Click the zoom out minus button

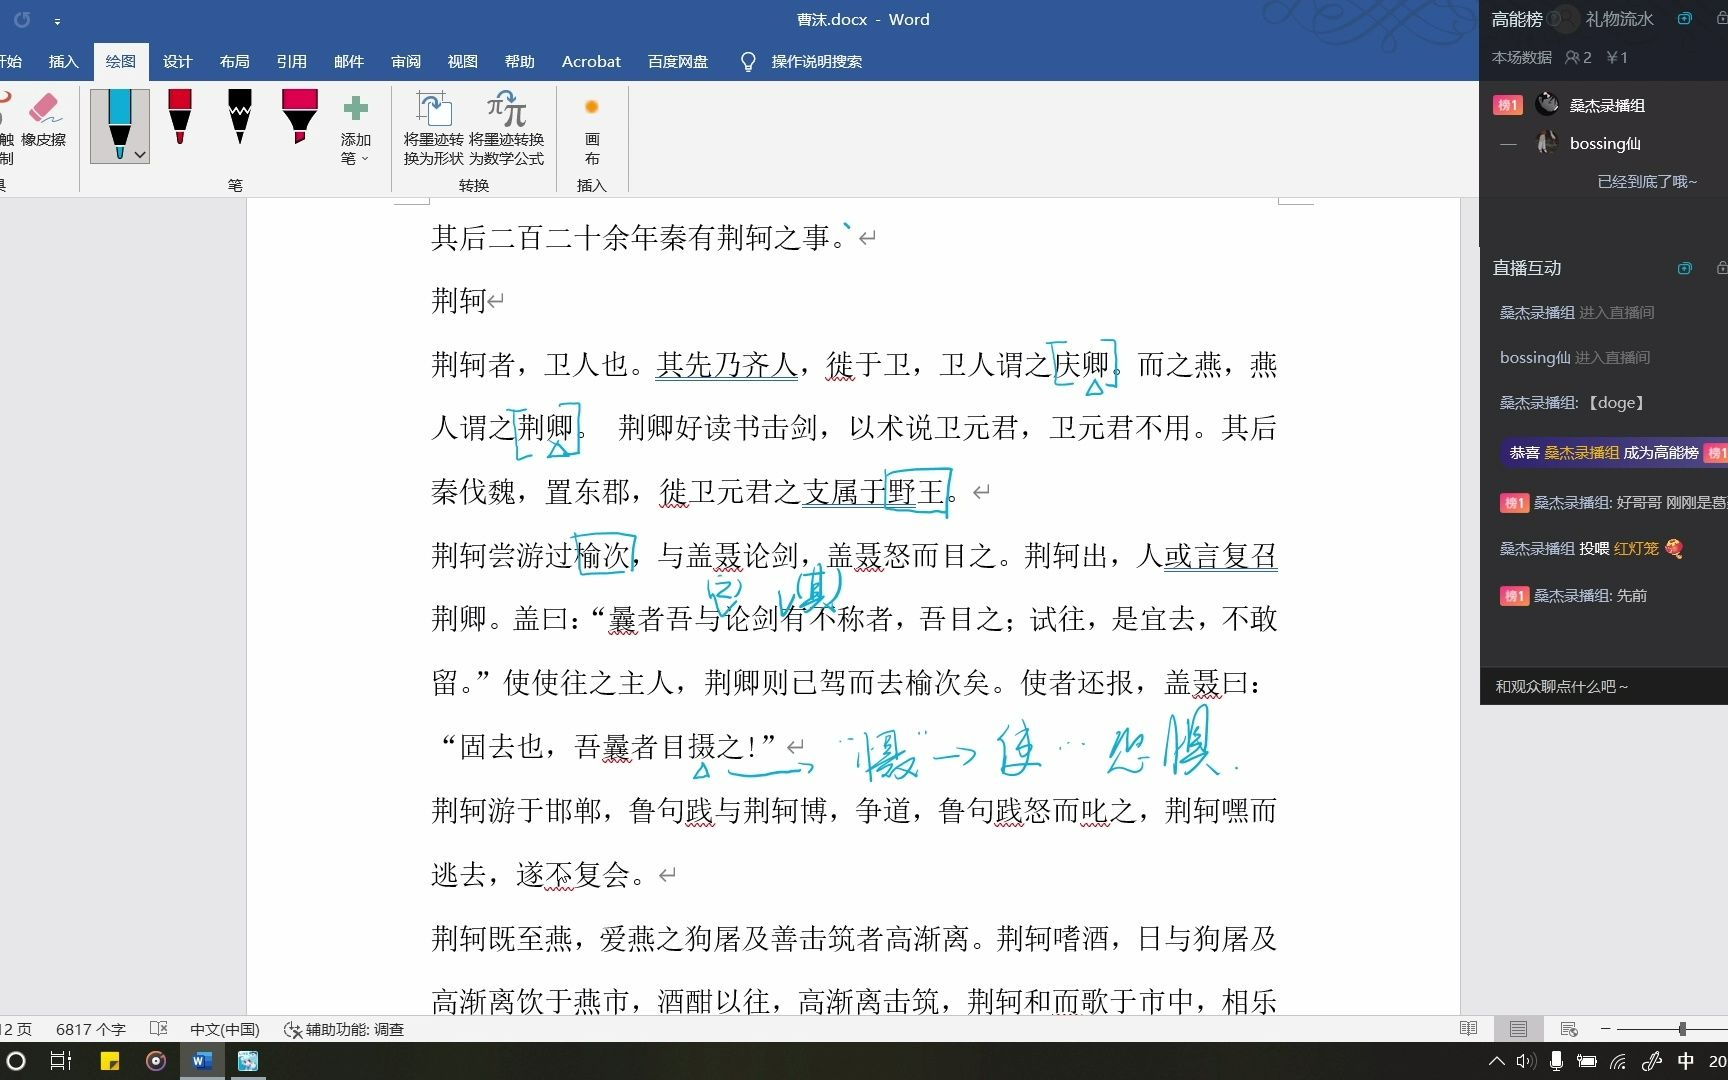pos(1605,1029)
